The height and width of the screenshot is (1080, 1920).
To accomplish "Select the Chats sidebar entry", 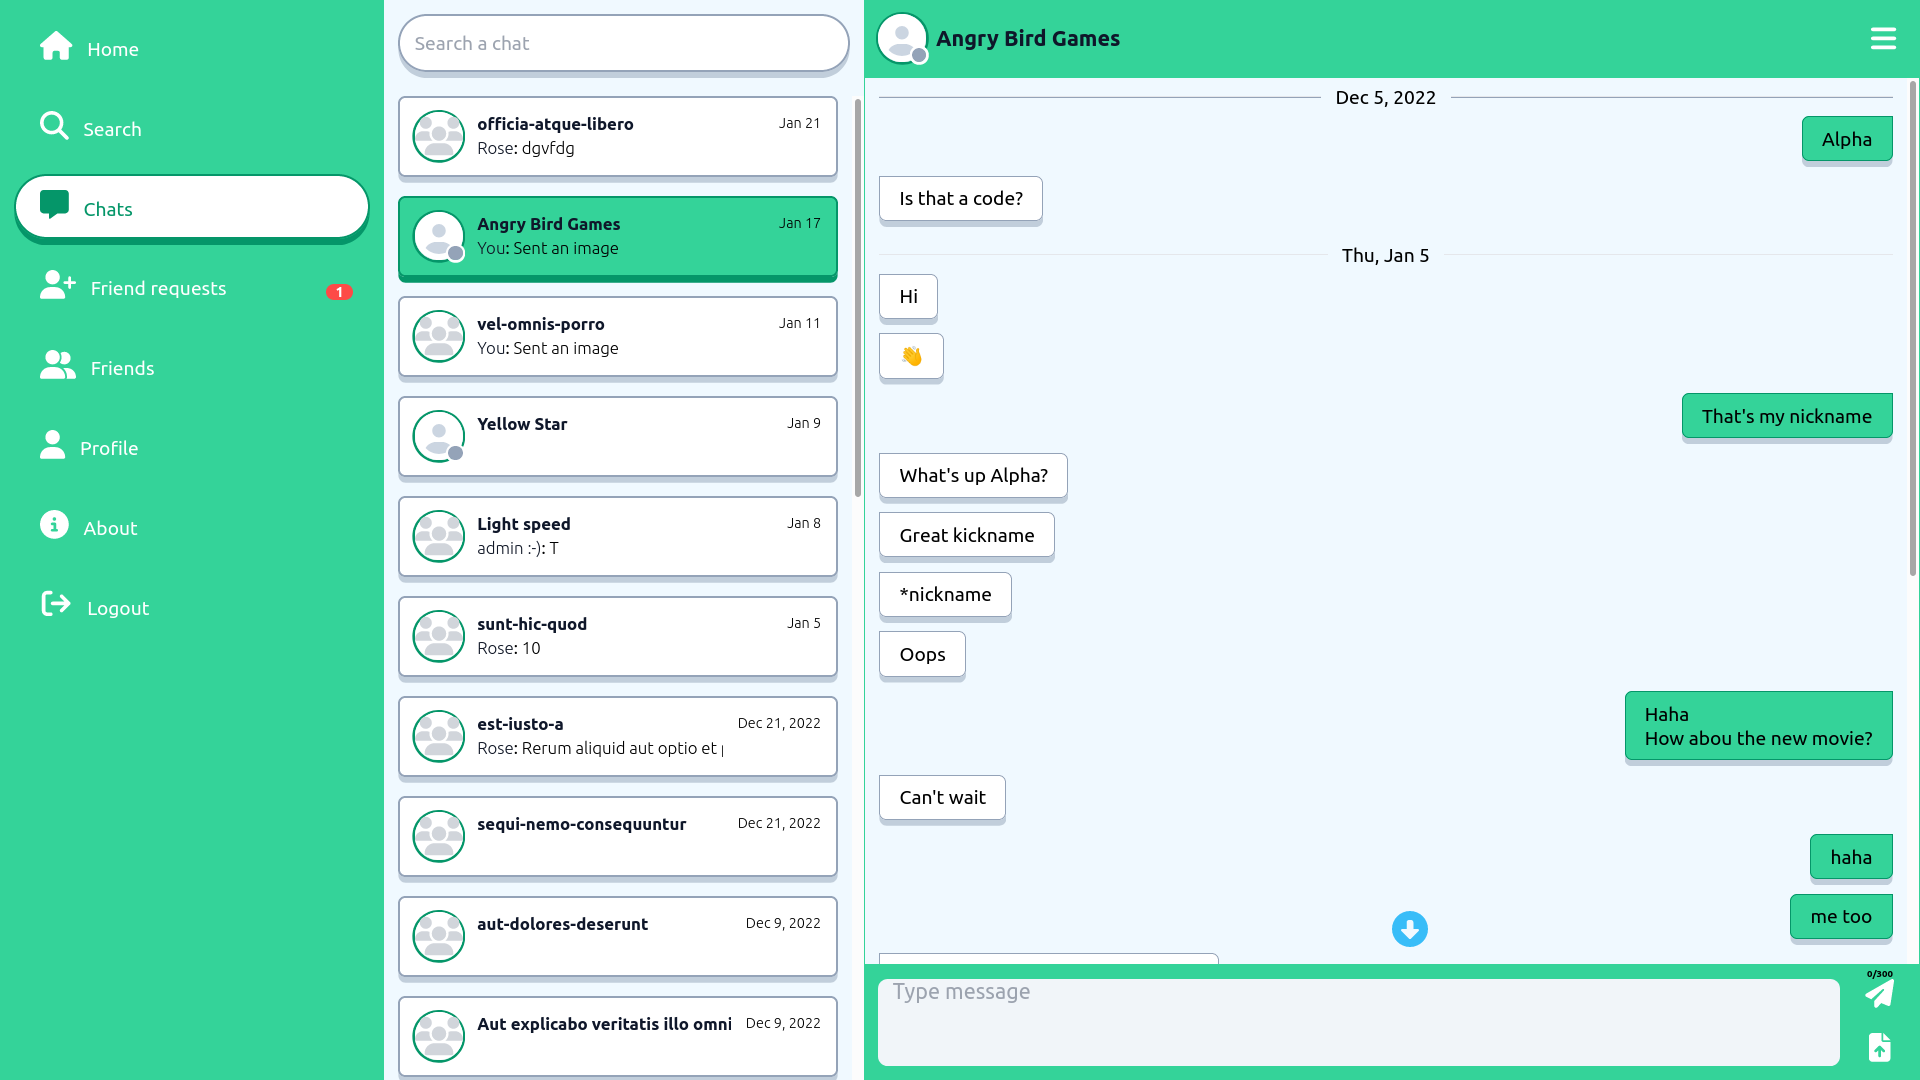I will [x=192, y=208].
